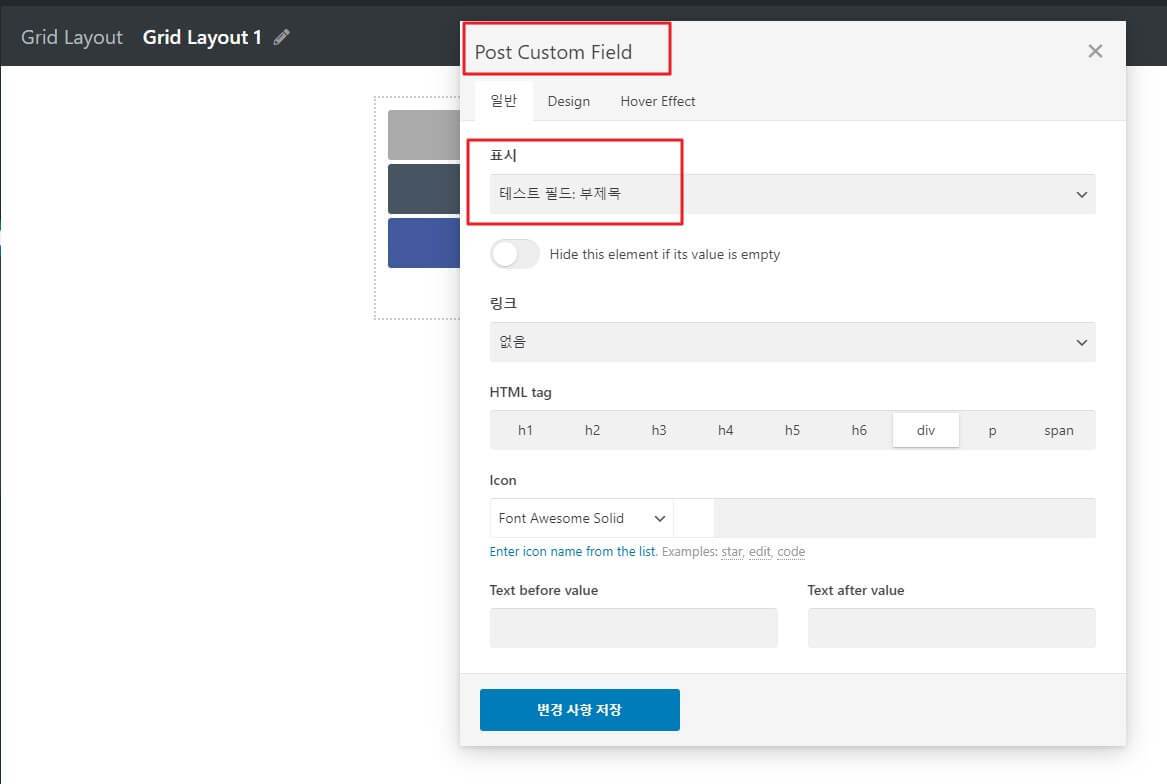Click the star example icon name
This screenshot has width=1167, height=784.
click(x=732, y=552)
